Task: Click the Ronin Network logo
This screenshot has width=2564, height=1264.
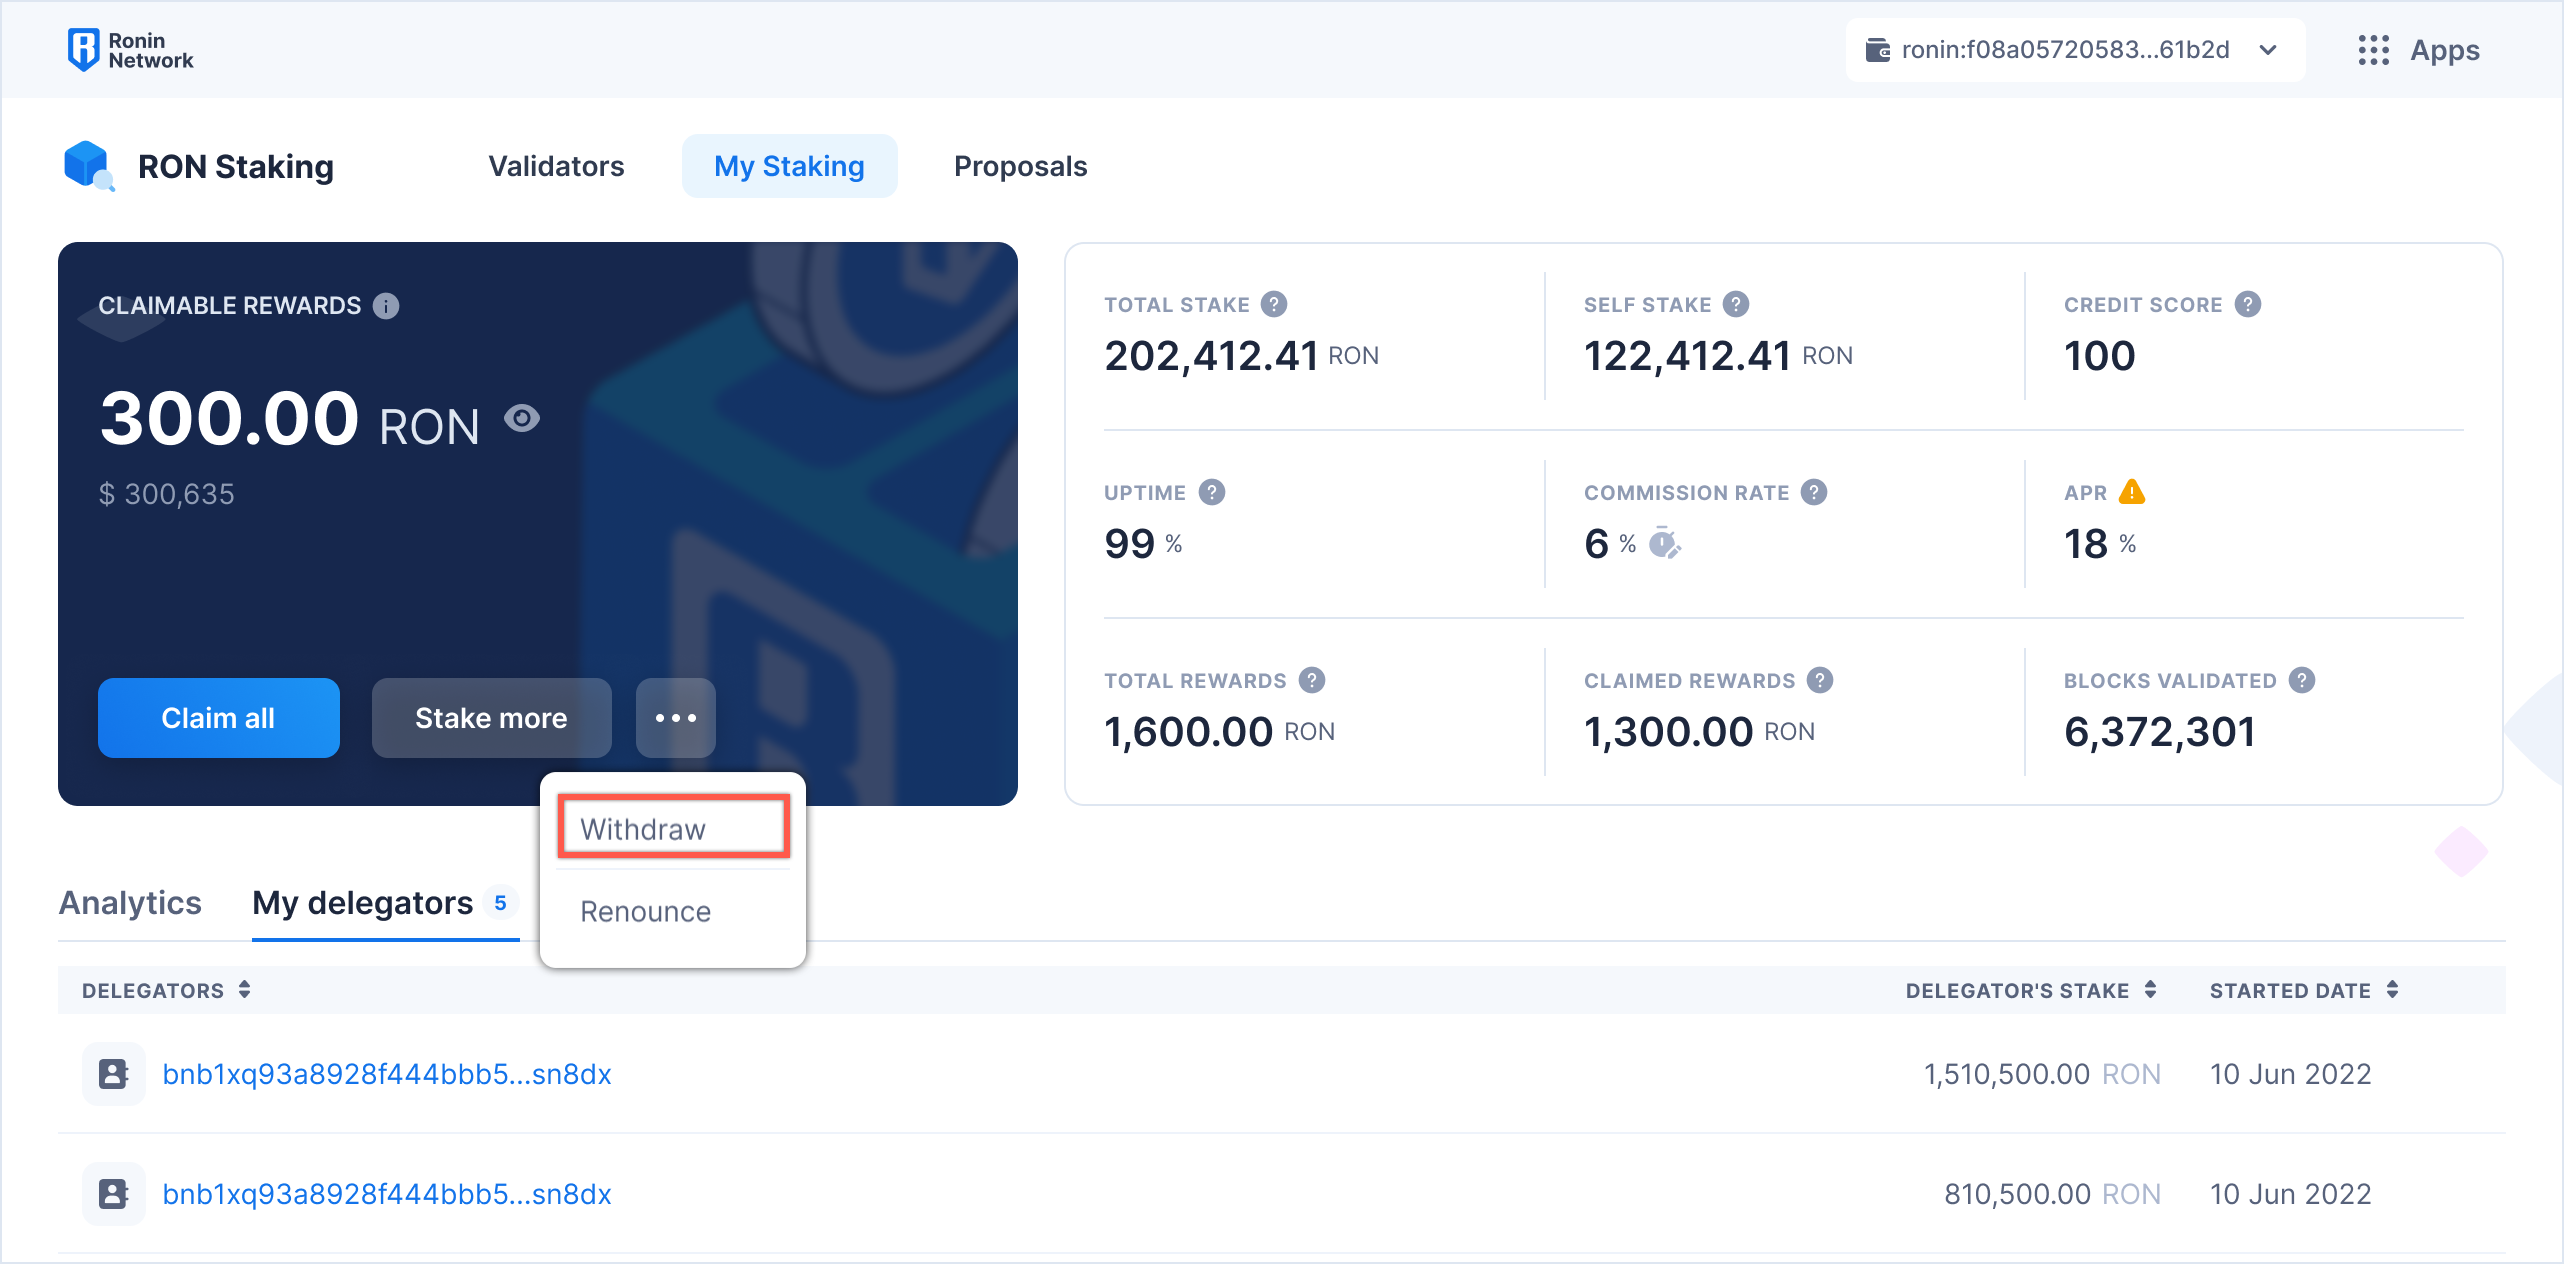Action: tap(130, 50)
